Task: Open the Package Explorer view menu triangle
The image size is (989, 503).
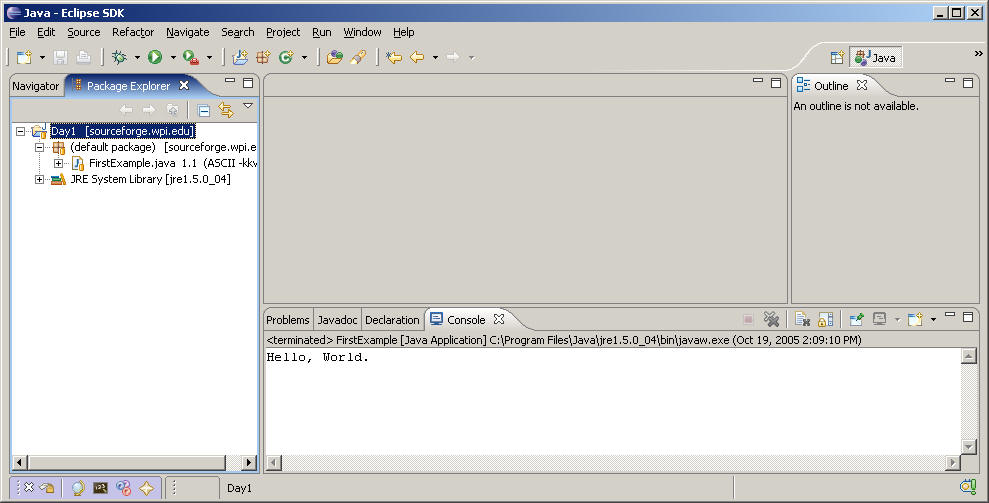Action: (248, 106)
